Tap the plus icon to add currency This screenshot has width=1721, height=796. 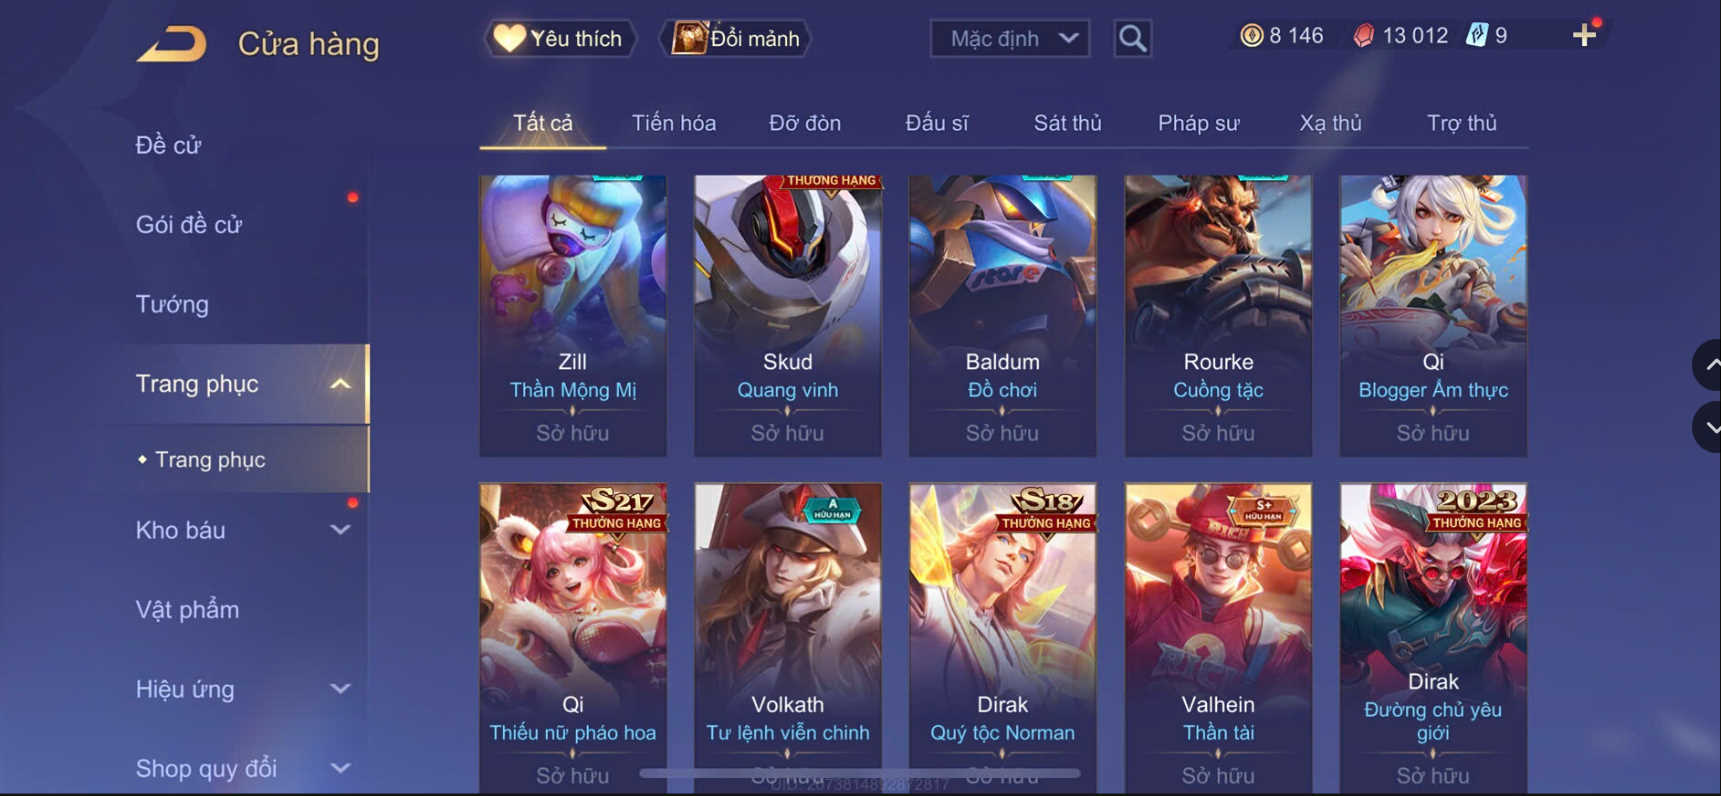coord(1584,36)
